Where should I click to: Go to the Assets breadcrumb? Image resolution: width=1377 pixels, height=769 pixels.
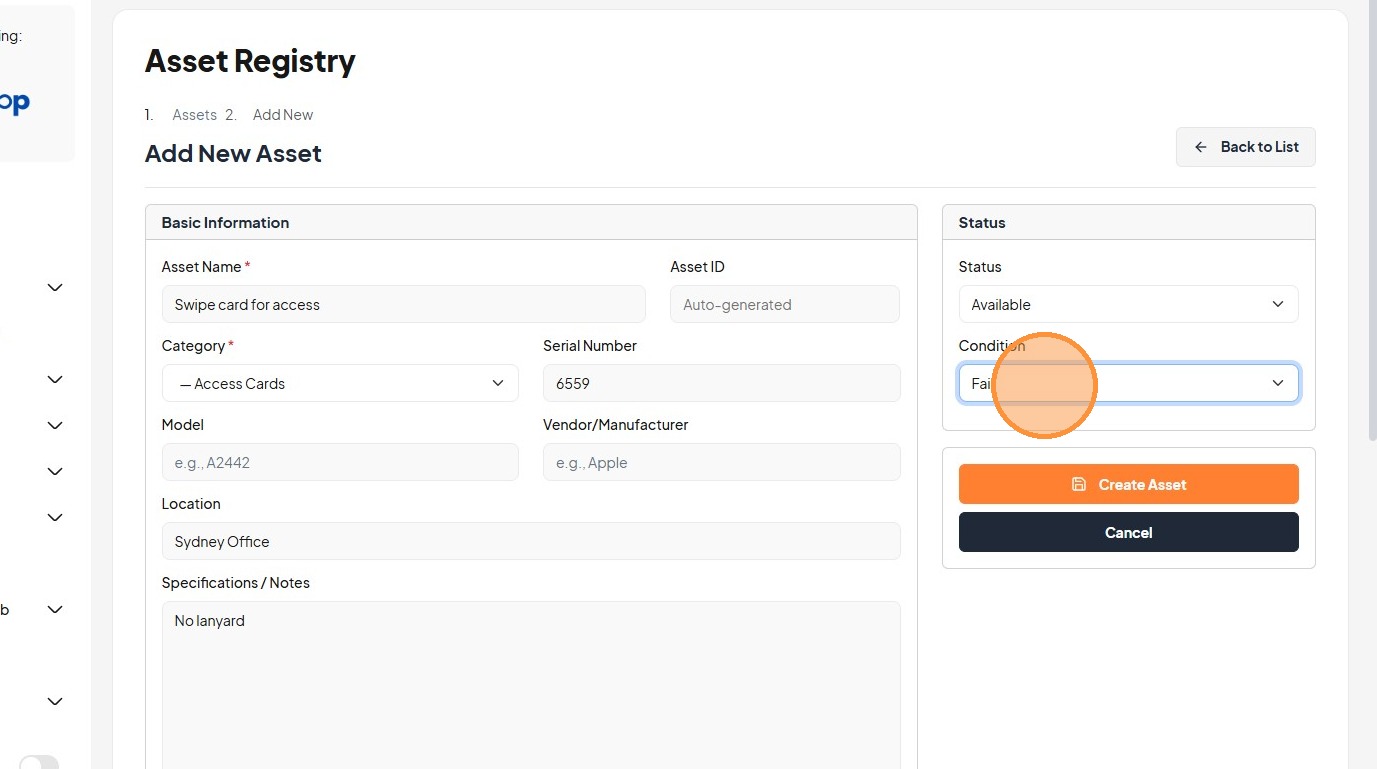tap(194, 115)
